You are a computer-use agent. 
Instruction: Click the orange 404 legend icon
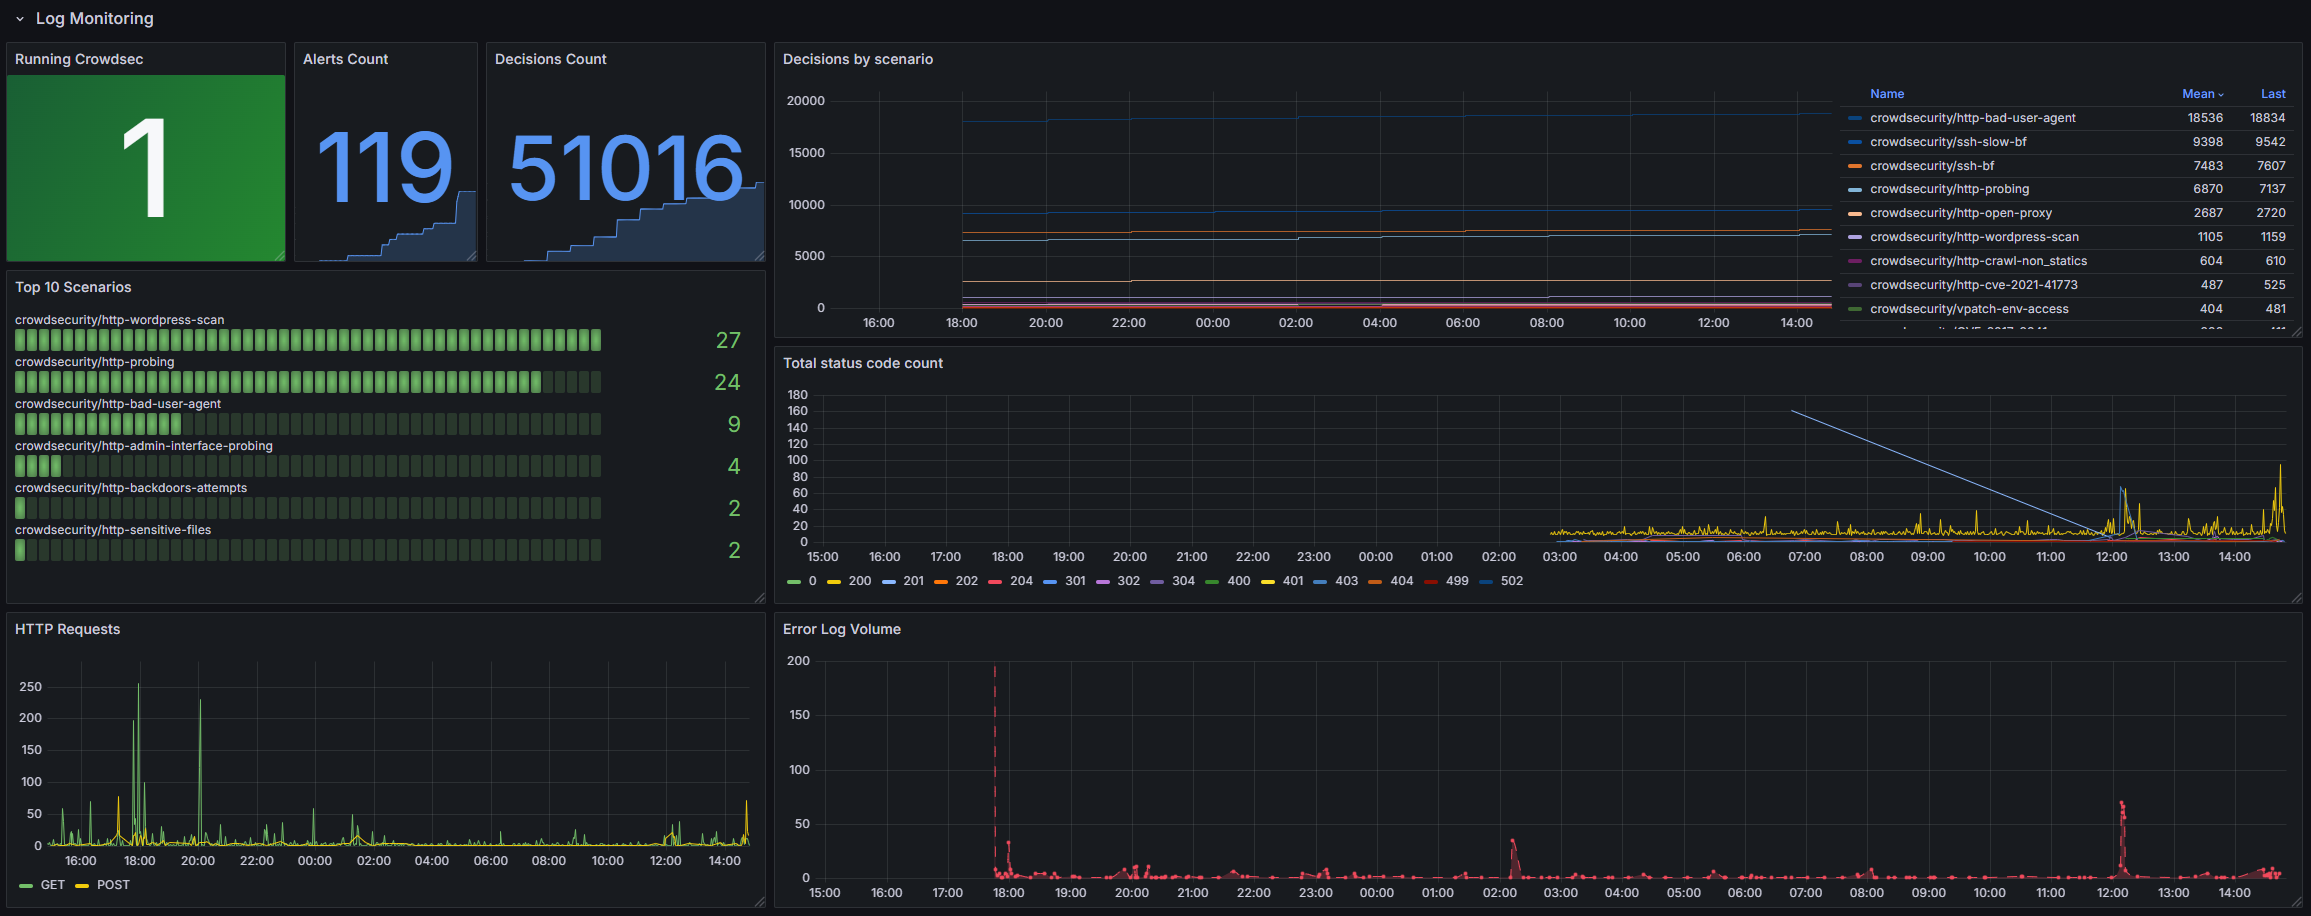[x=1376, y=581]
